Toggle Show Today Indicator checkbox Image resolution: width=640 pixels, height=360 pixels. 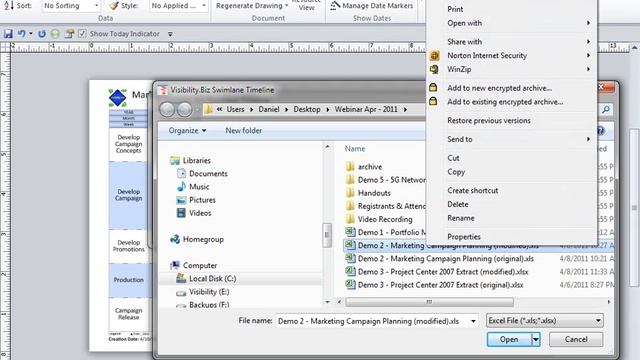(x=82, y=33)
